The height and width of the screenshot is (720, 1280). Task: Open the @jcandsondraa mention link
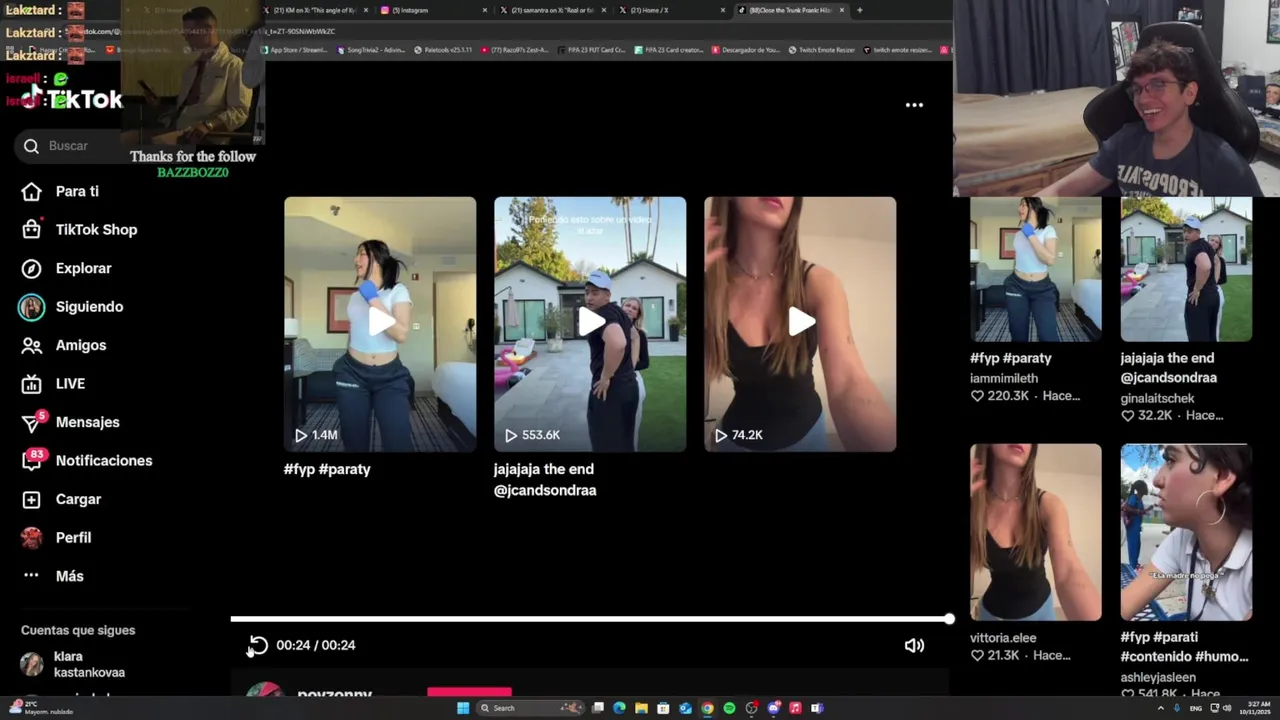click(x=545, y=490)
